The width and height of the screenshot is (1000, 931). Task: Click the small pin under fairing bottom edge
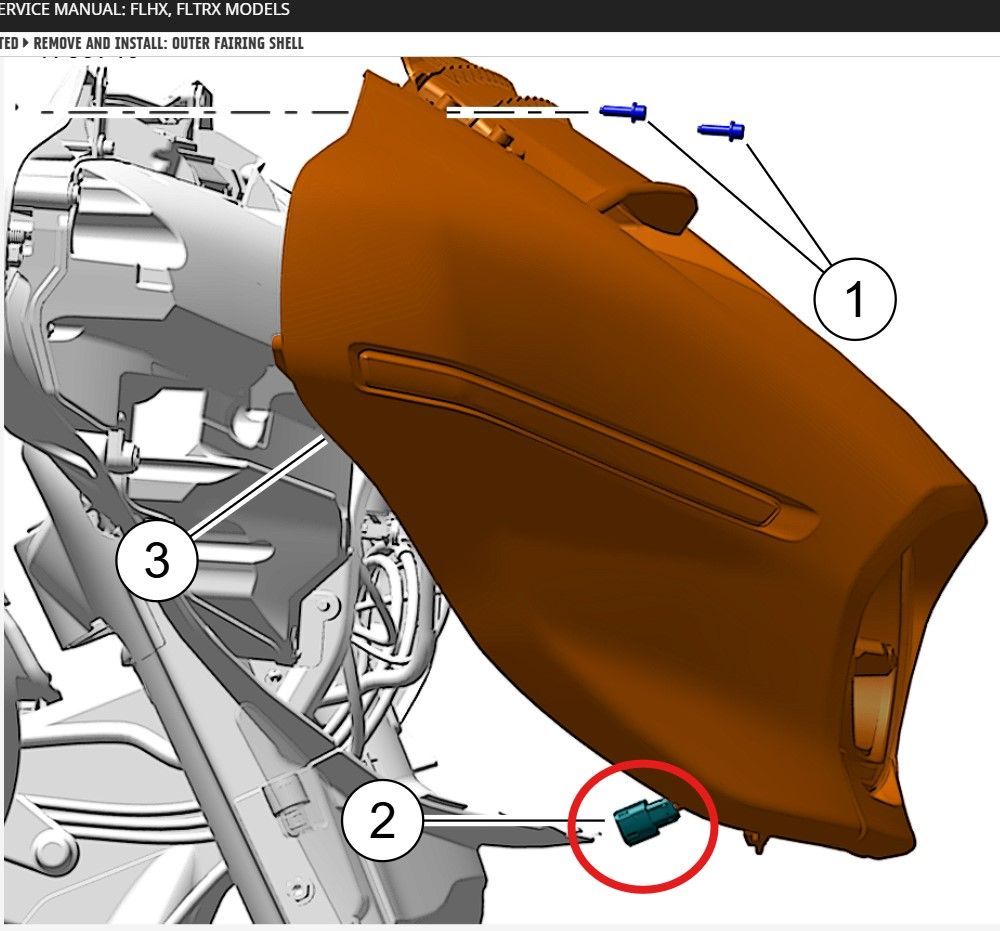pyautogui.click(x=757, y=846)
